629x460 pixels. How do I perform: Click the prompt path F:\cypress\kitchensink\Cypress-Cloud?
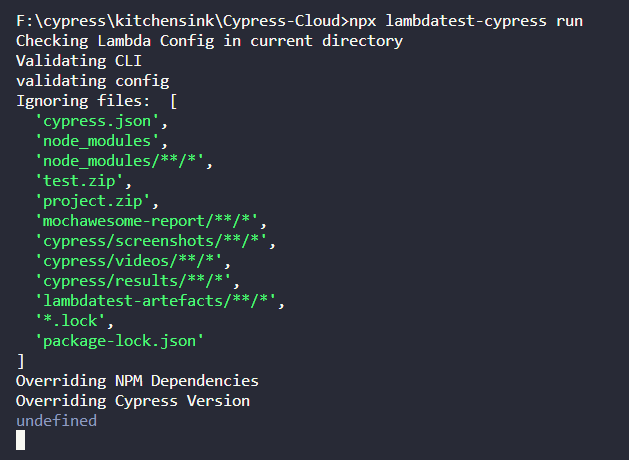coord(179,21)
